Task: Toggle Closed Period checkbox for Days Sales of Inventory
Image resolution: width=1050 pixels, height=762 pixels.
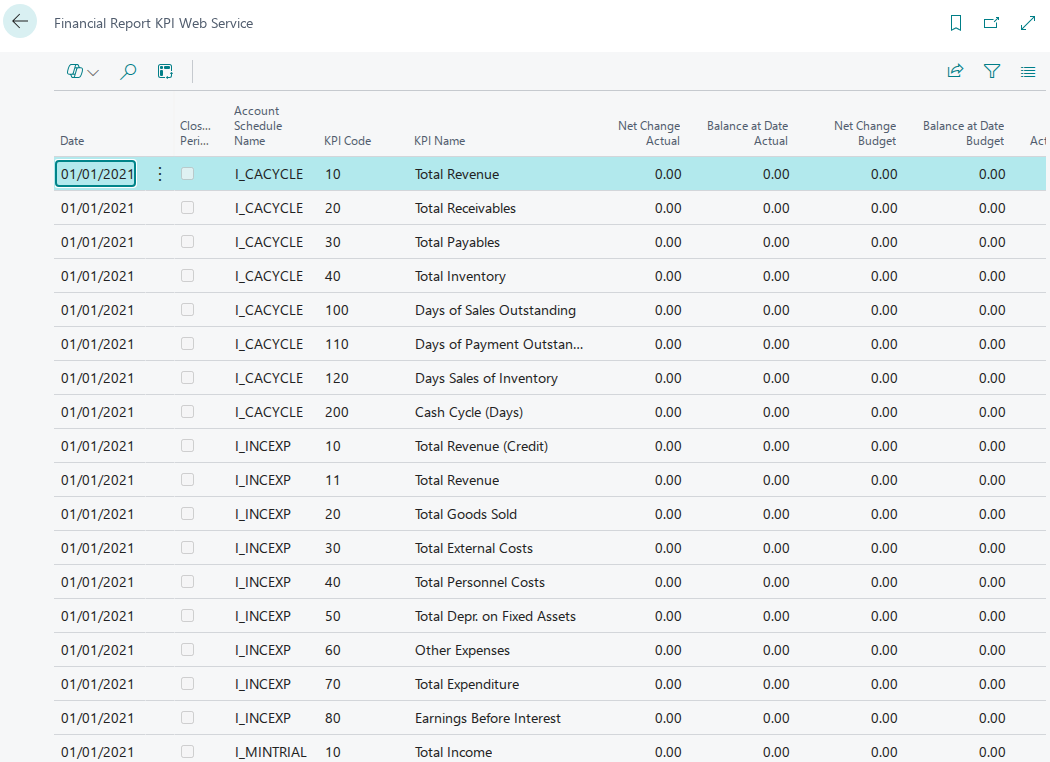Action: (188, 378)
